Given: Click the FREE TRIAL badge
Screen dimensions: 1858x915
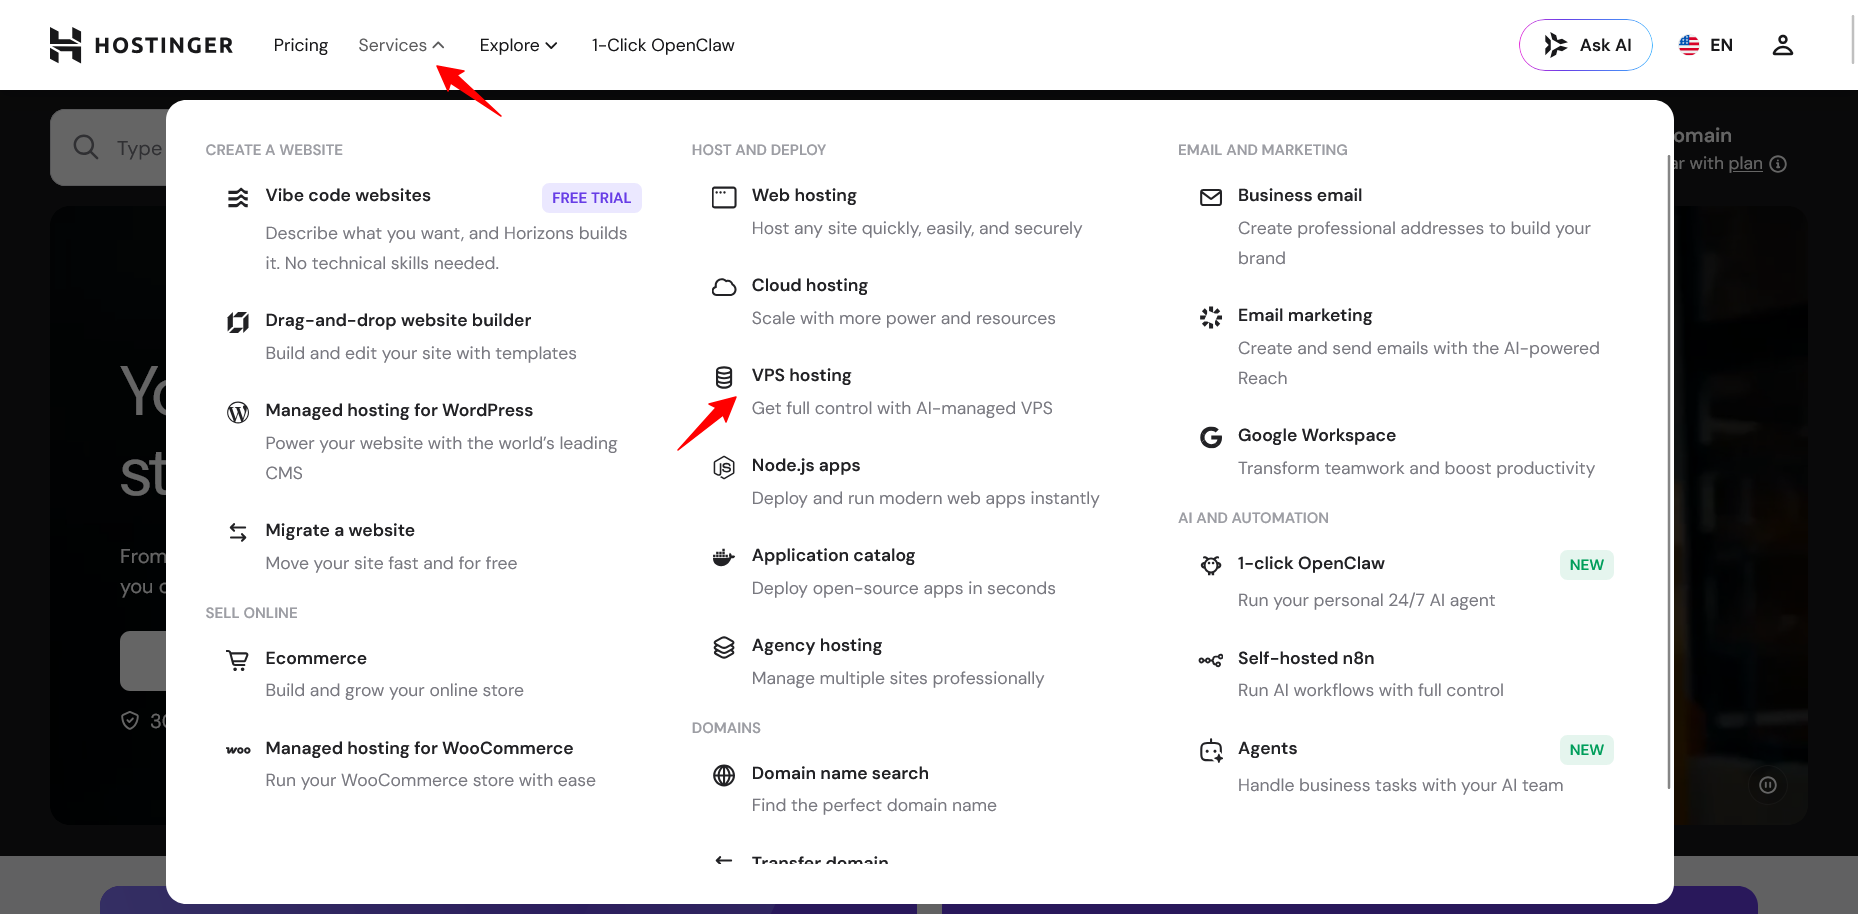Looking at the screenshot, I should 591,198.
